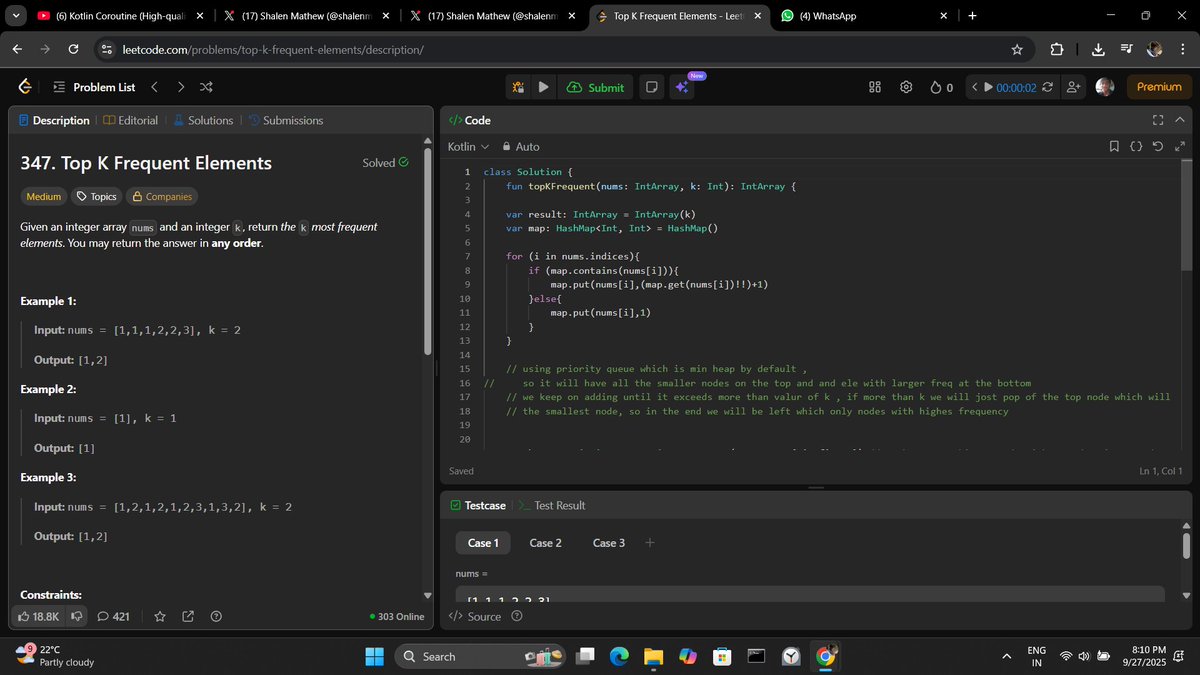Bookmark the code with bookmark icon
The height and width of the screenshot is (675, 1200).
click(x=1114, y=146)
